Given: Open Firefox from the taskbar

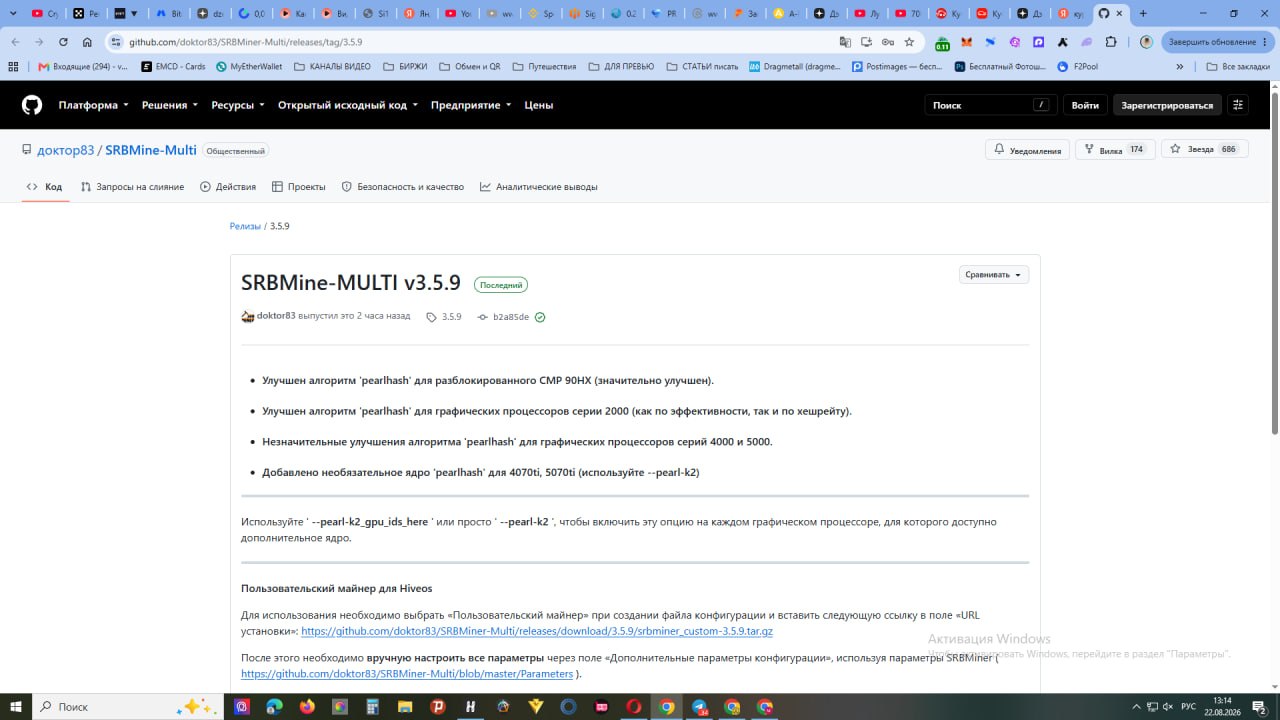Looking at the screenshot, I should click(307, 706).
